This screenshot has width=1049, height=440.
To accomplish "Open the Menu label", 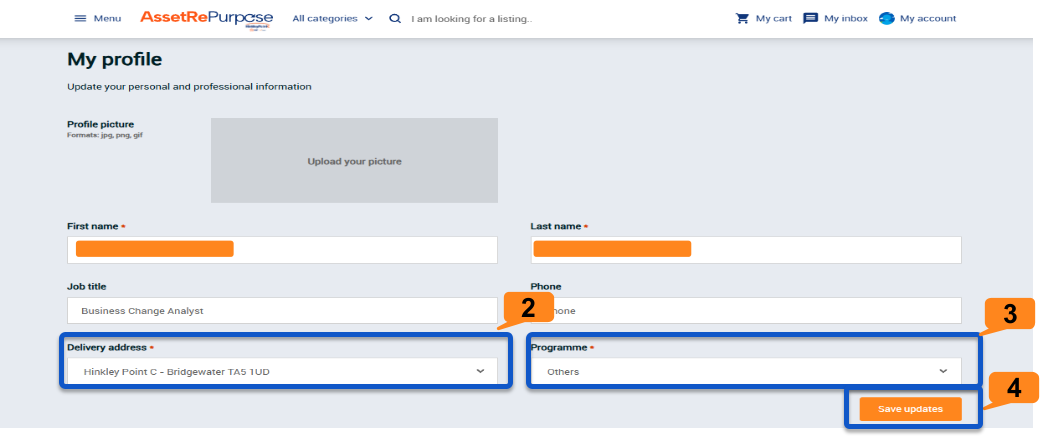I will [x=107, y=19].
